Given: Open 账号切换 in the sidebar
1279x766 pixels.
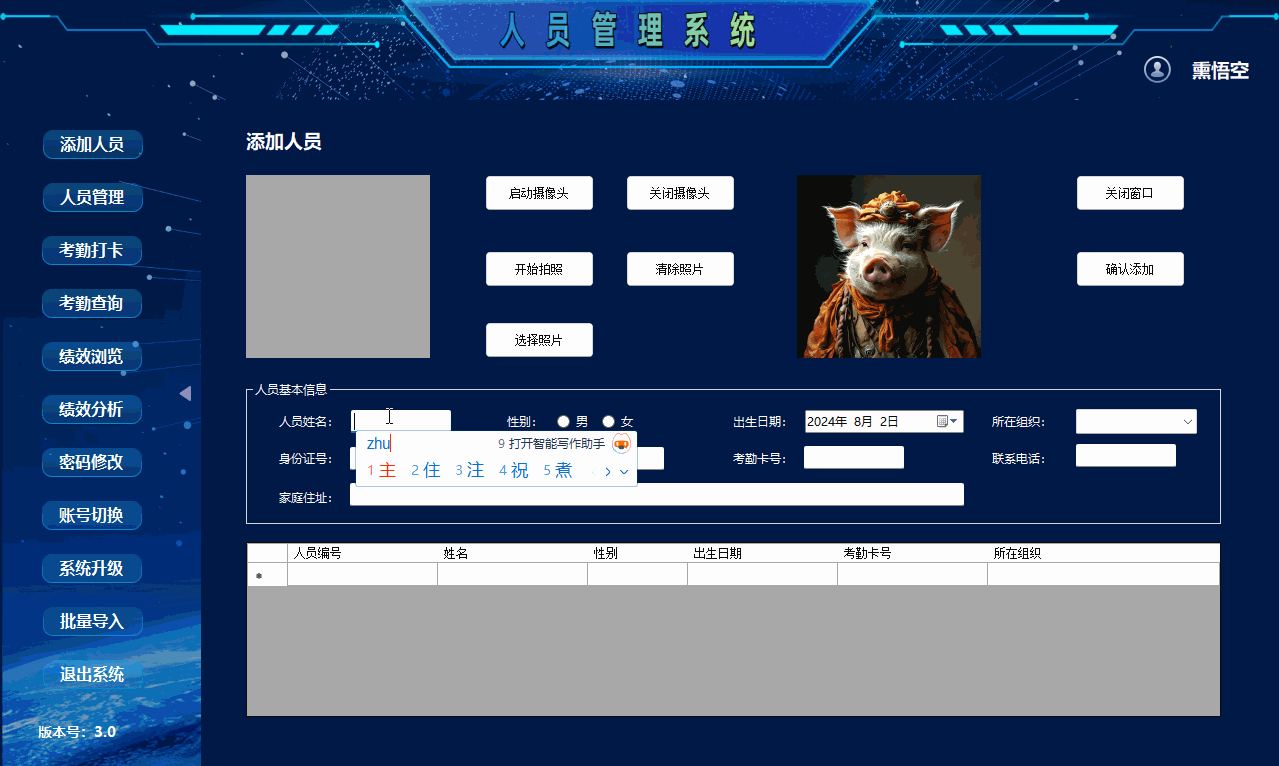Looking at the screenshot, I should click(92, 515).
